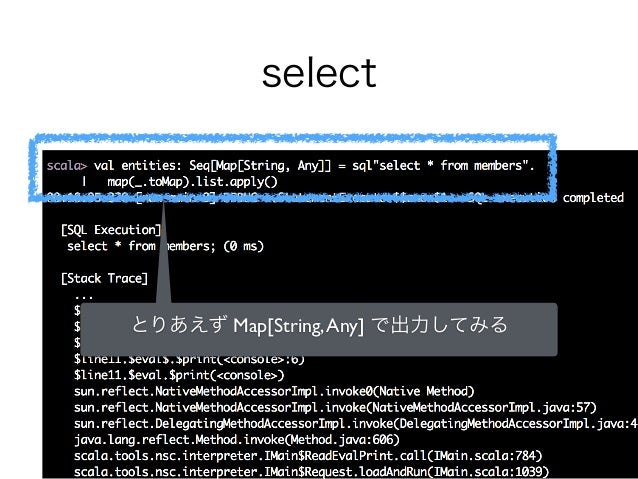Click the 'NativeMethodAccessorImpl.invoke0(Native Method)' line

274,392
